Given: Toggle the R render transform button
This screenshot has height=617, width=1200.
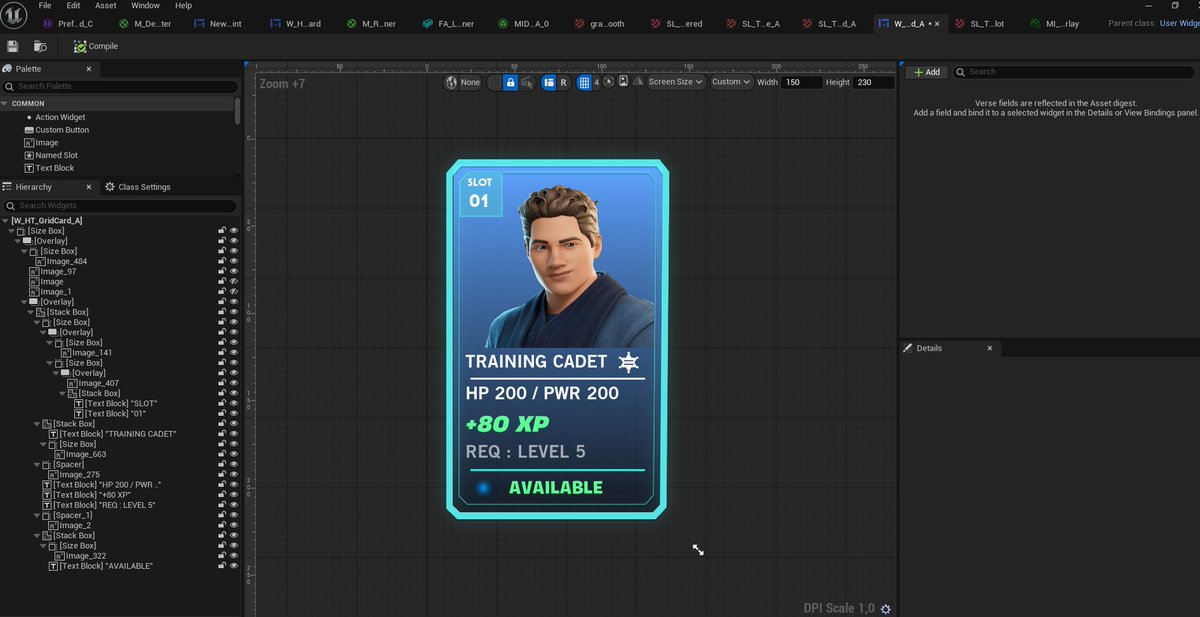Looking at the screenshot, I should [563, 82].
